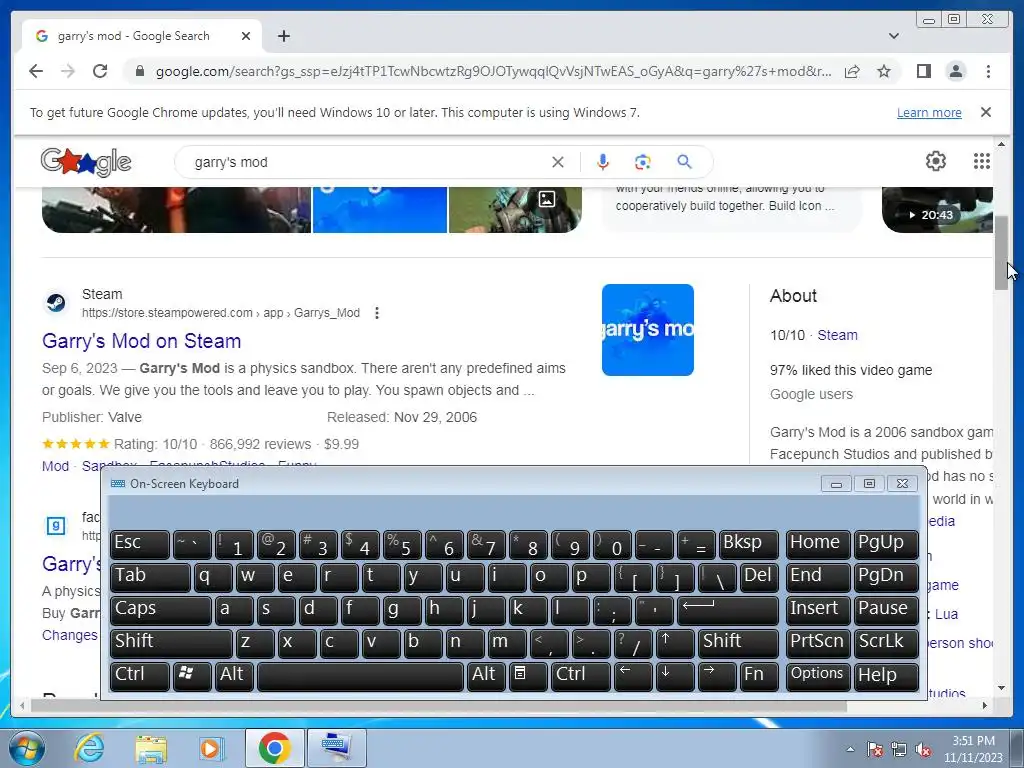Dismiss the Chrome update info bar
1024x768 pixels.
(x=985, y=112)
